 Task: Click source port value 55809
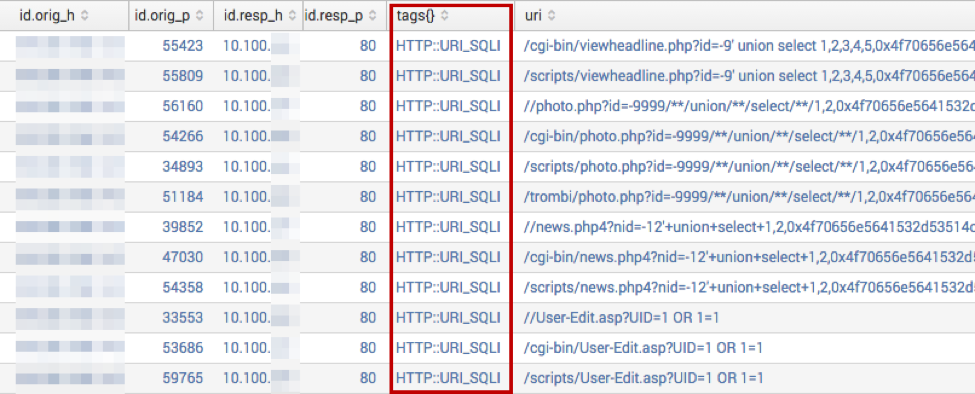tap(183, 76)
